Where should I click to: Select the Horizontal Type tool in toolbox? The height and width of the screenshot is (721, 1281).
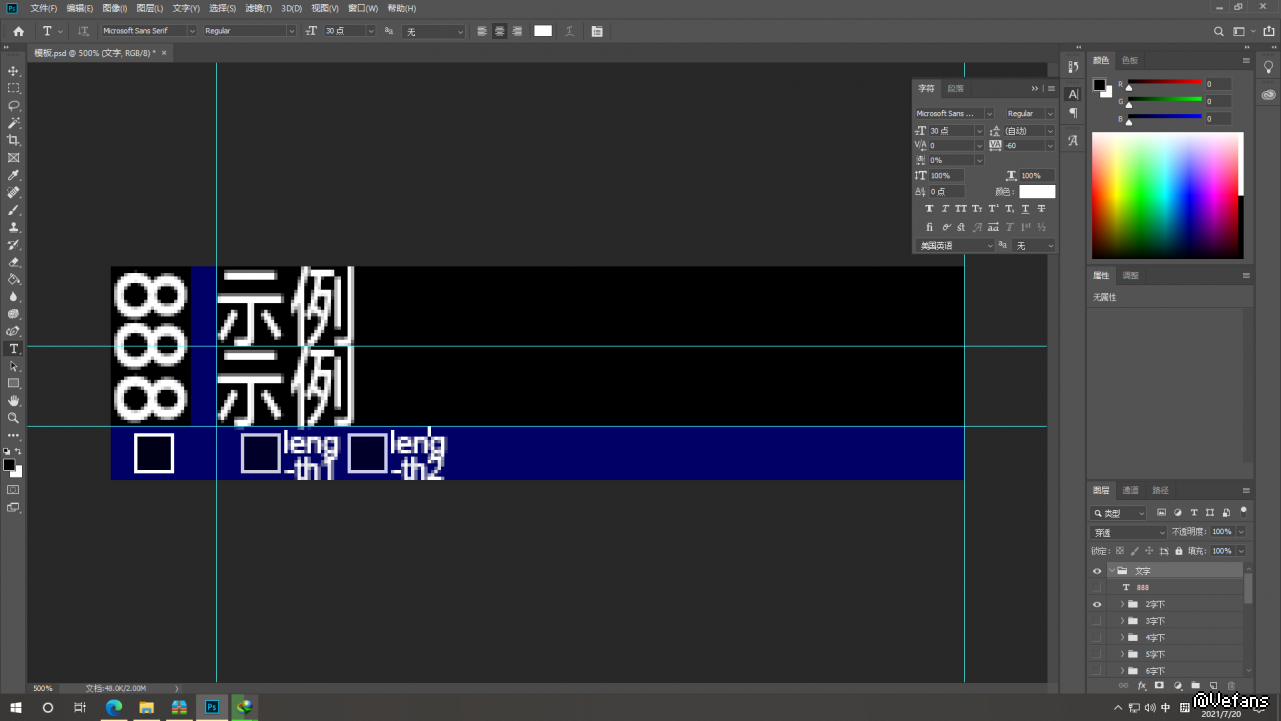pyautogui.click(x=14, y=349)
